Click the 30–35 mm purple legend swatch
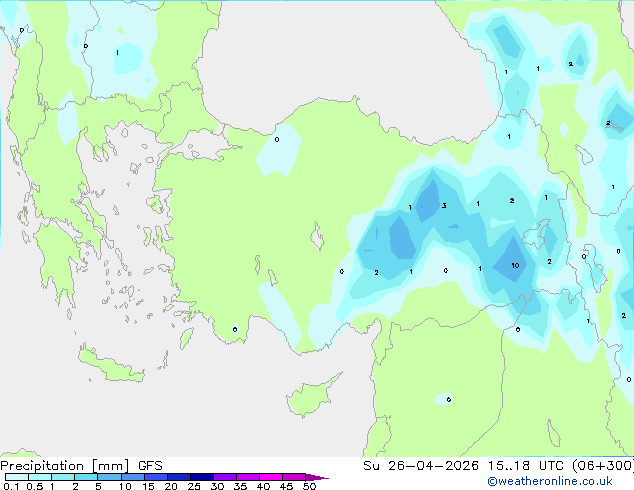Screen dimensions: 634x490 click(225, 477)
